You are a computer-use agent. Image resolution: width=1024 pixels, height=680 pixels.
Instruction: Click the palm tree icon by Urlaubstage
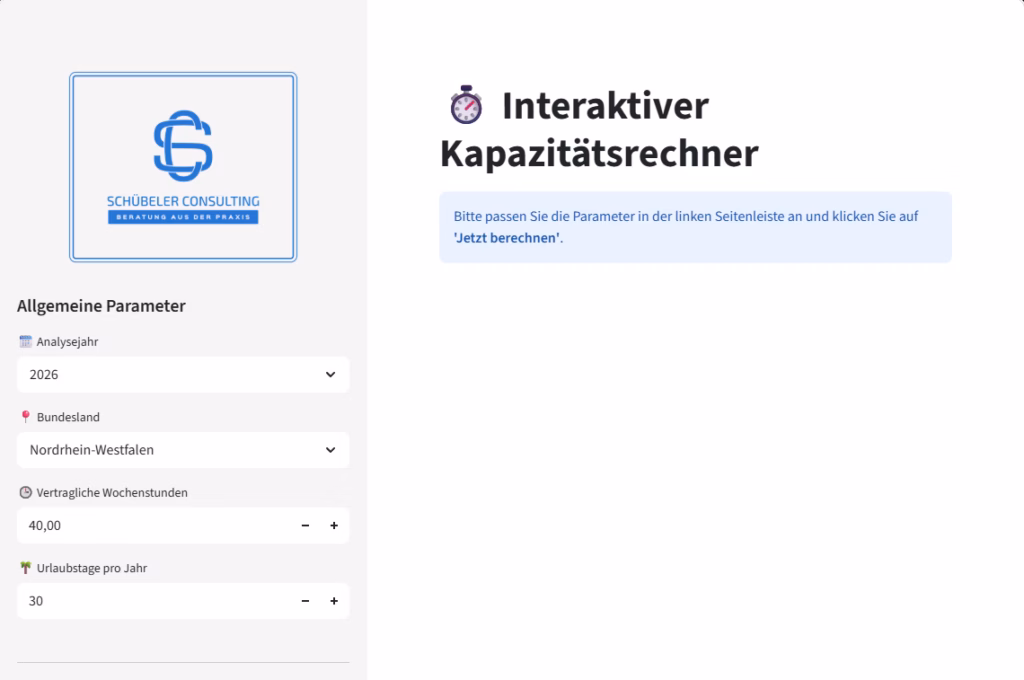tap(25, 567)
